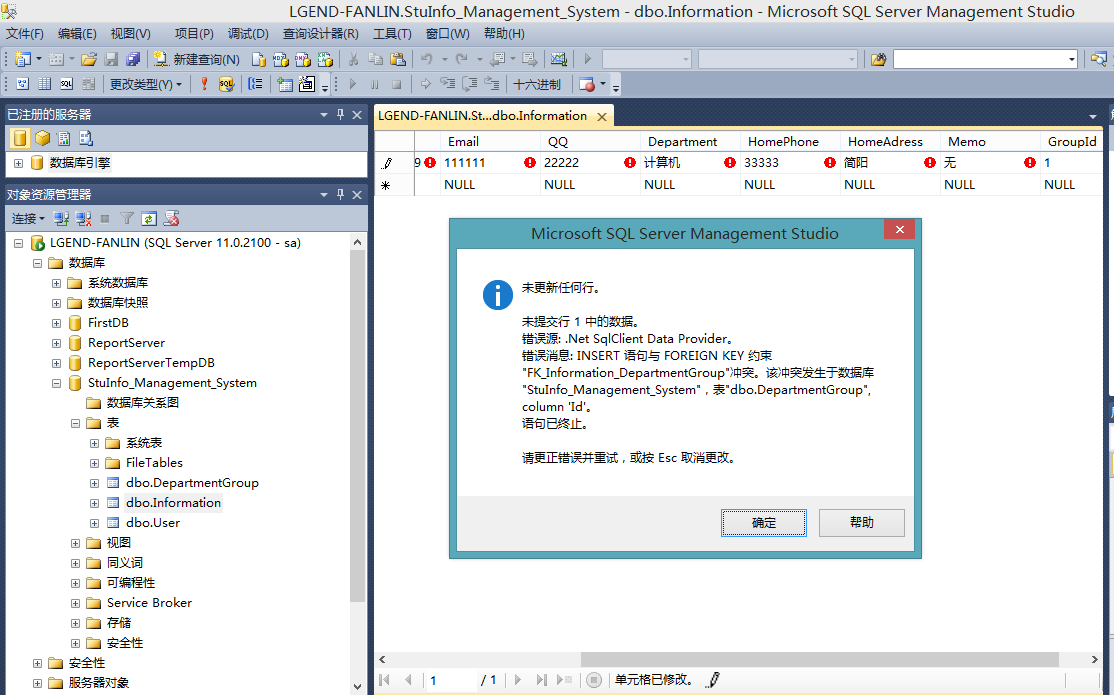Select Integration Services icon in Registered Servers
The image size is (1114, 695).
click(x=86, y=138)
